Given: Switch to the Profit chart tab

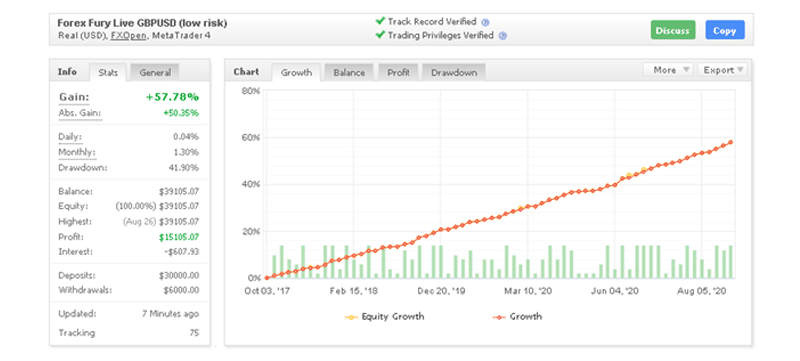Looking at the screenshot, I should 398,72.
